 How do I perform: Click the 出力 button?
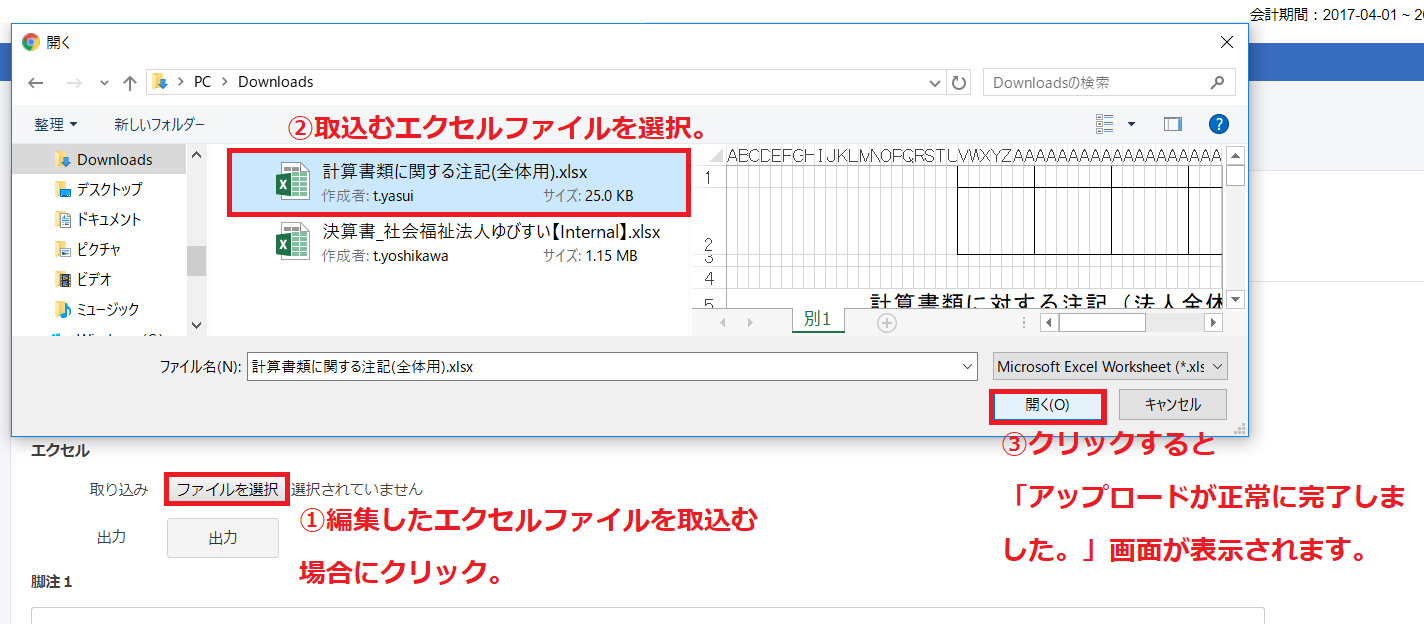click(223, 538)
